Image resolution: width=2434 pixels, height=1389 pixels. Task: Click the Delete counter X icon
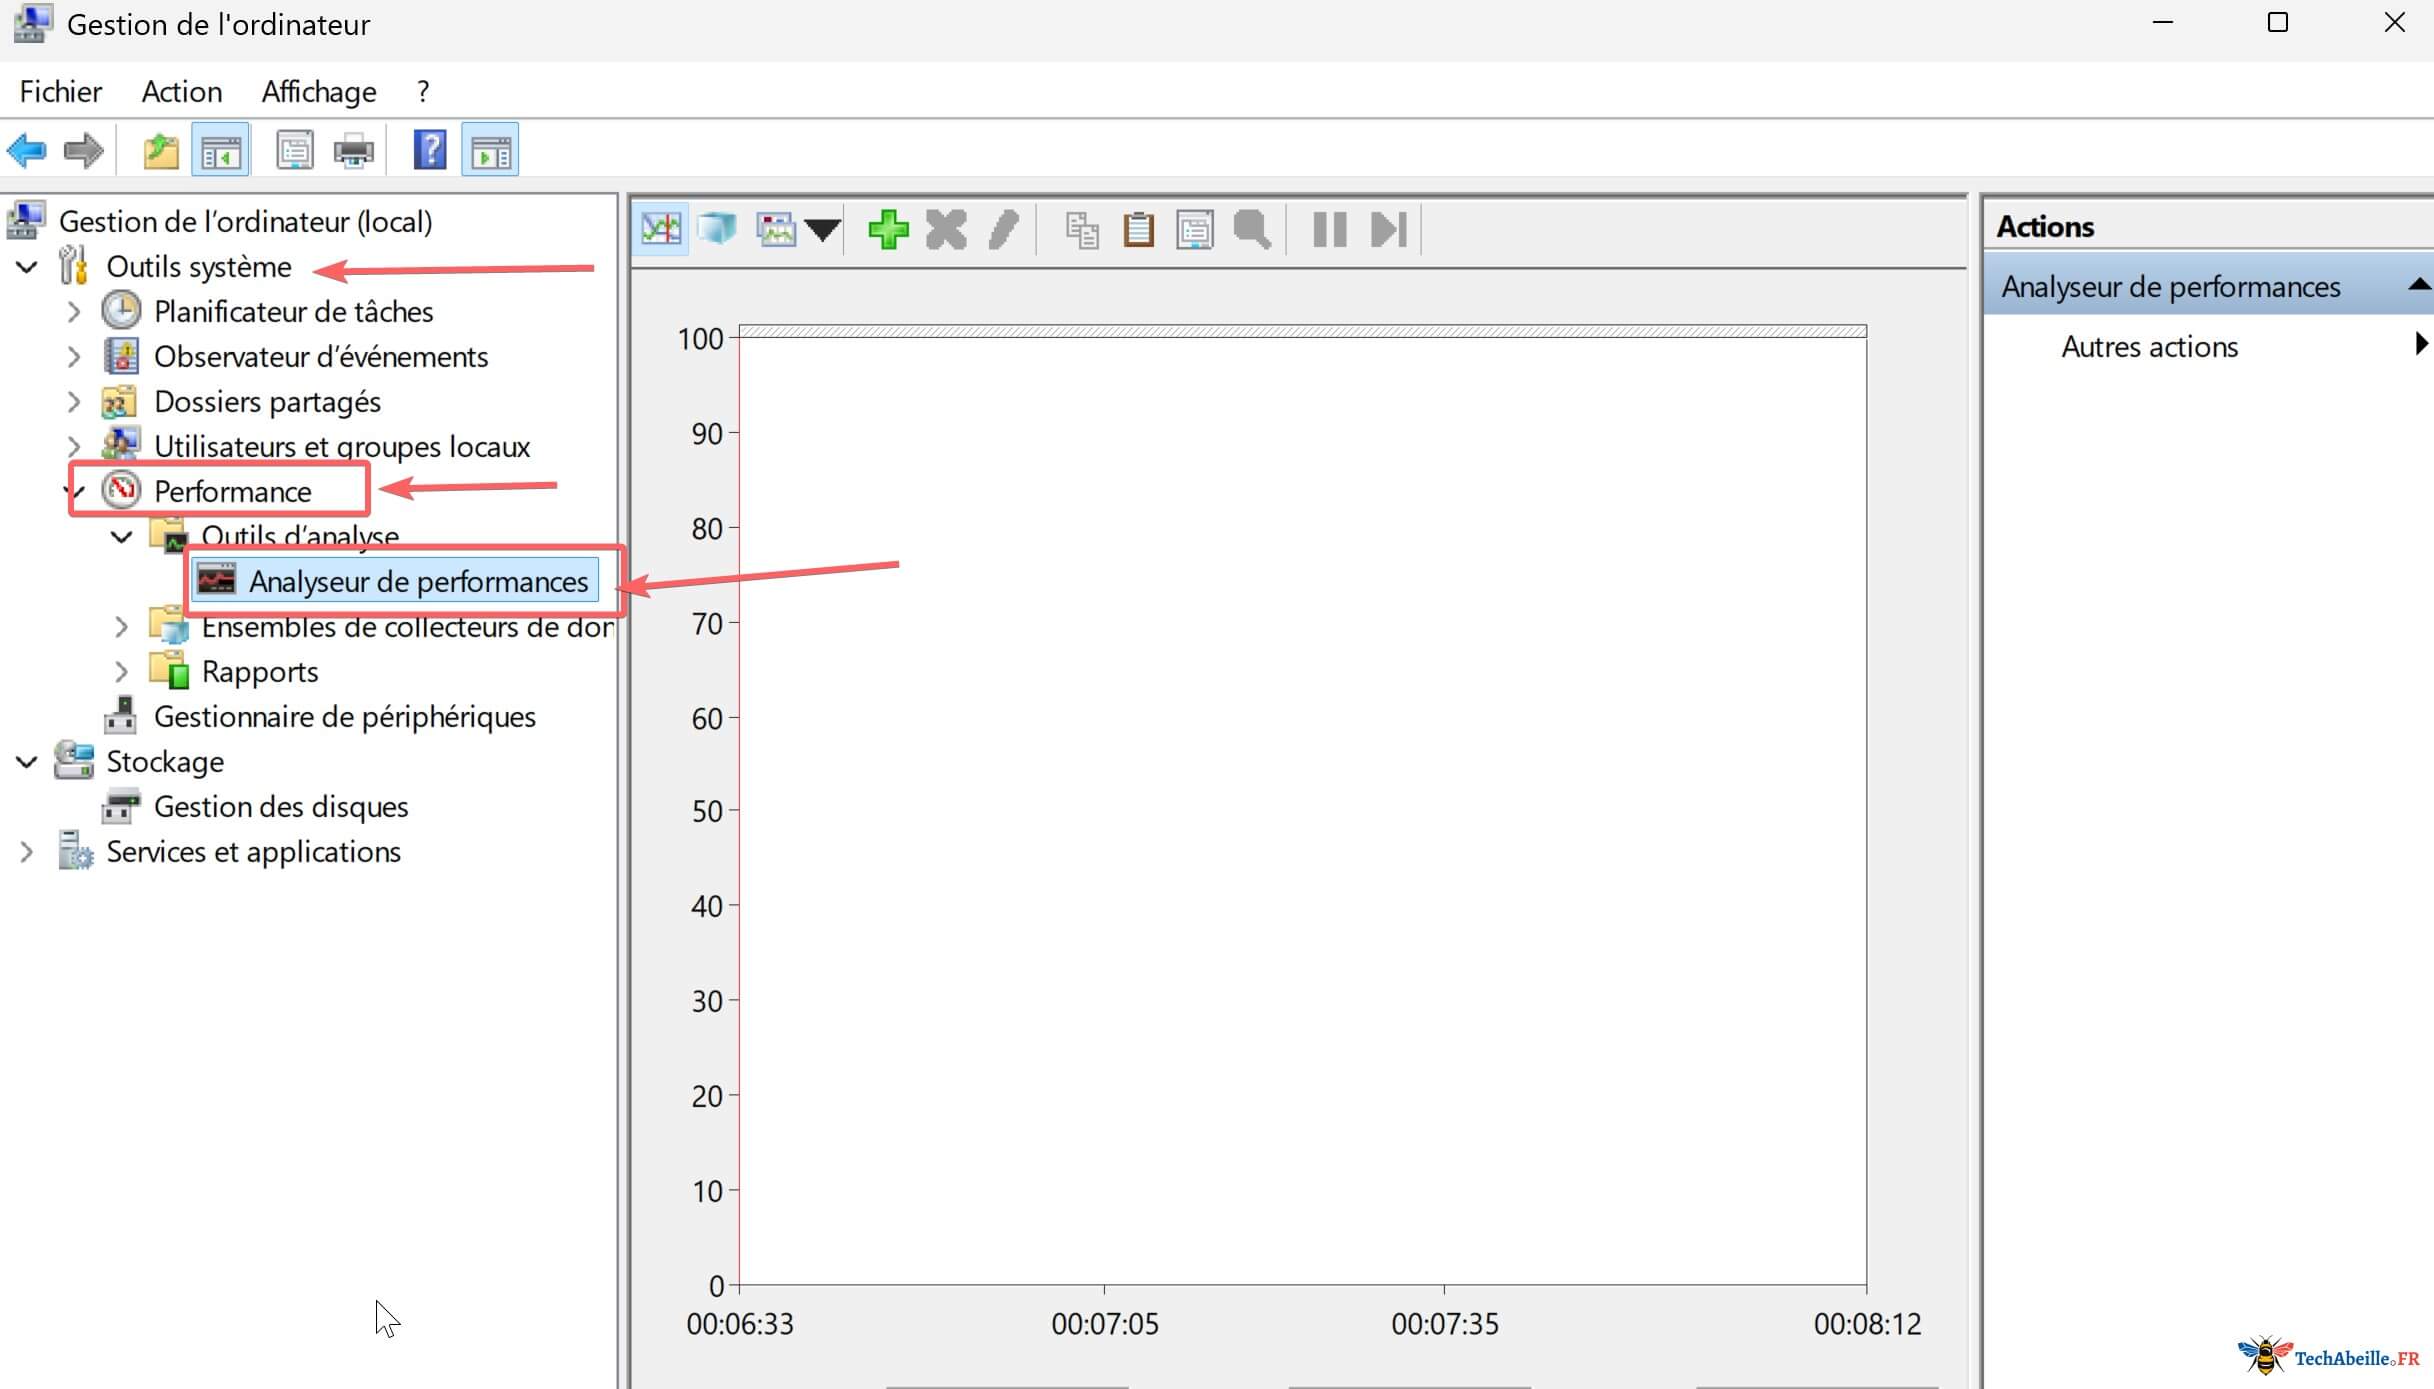tap(945, 230)
